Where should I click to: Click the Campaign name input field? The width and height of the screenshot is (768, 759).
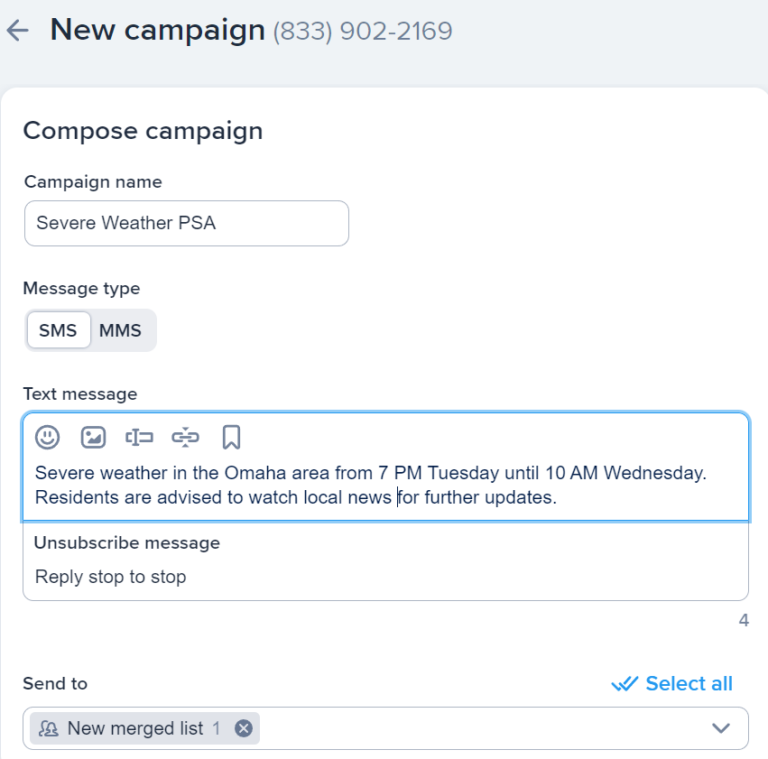pos(186,223)
